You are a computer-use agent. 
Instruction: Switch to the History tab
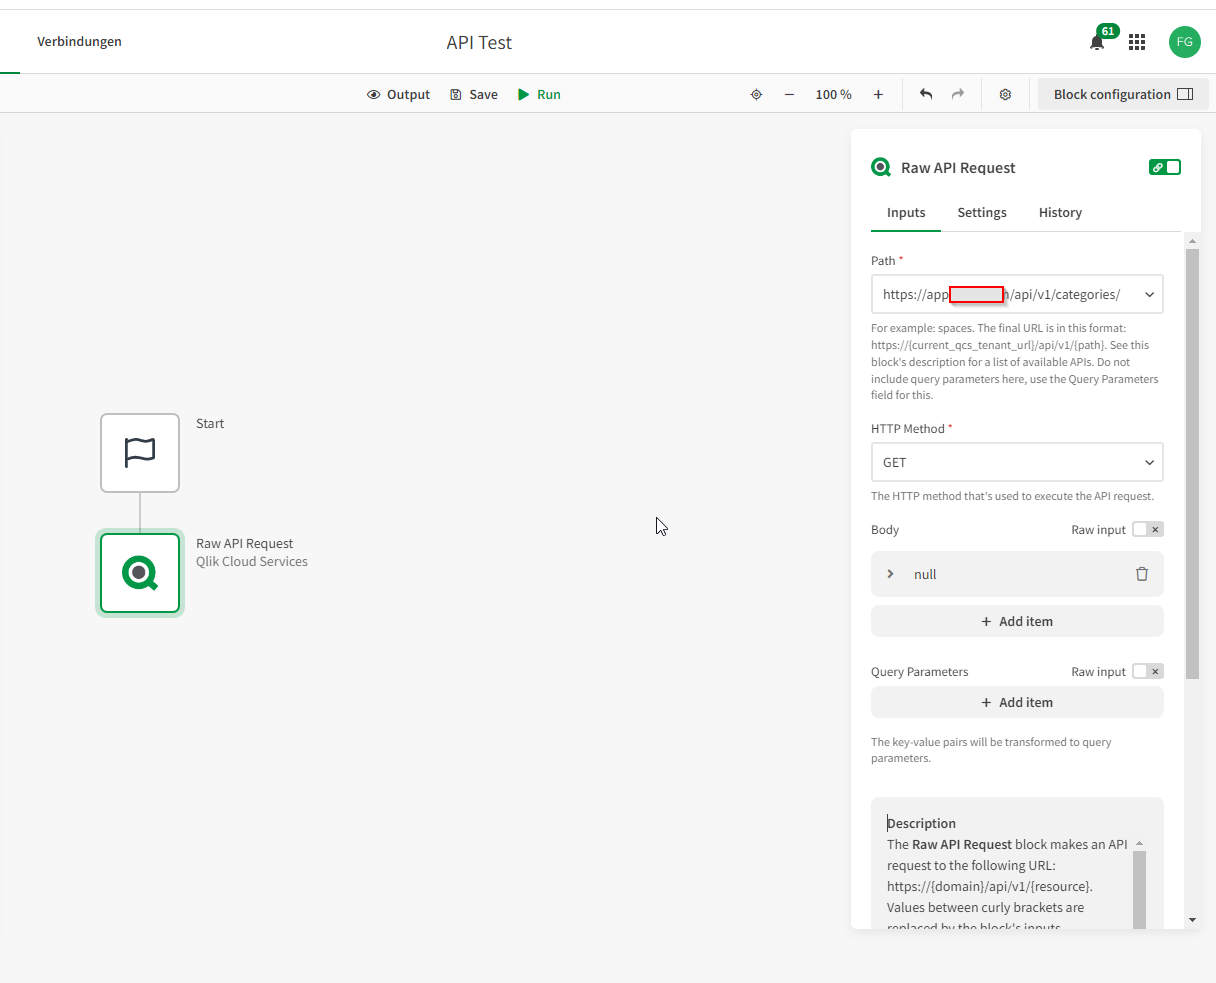[1060, 212]
